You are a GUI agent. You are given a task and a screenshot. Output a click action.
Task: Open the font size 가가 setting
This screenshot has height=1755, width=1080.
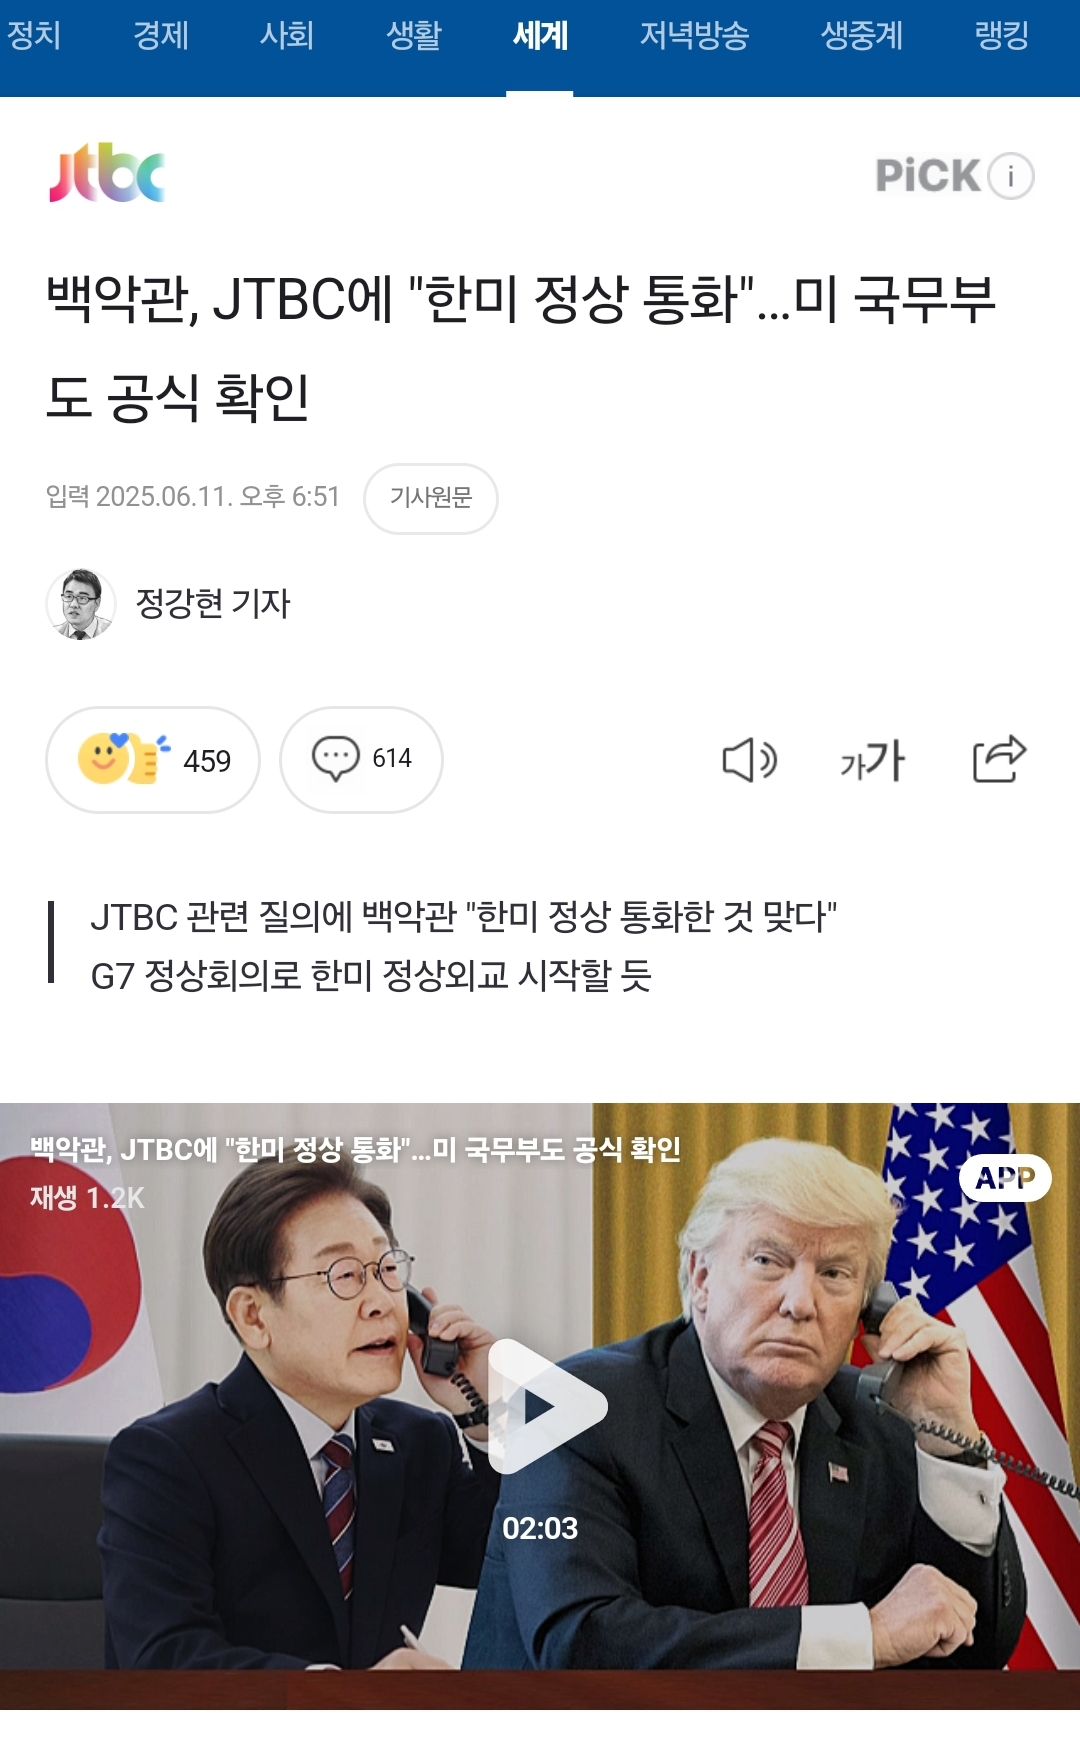(873, 760)
